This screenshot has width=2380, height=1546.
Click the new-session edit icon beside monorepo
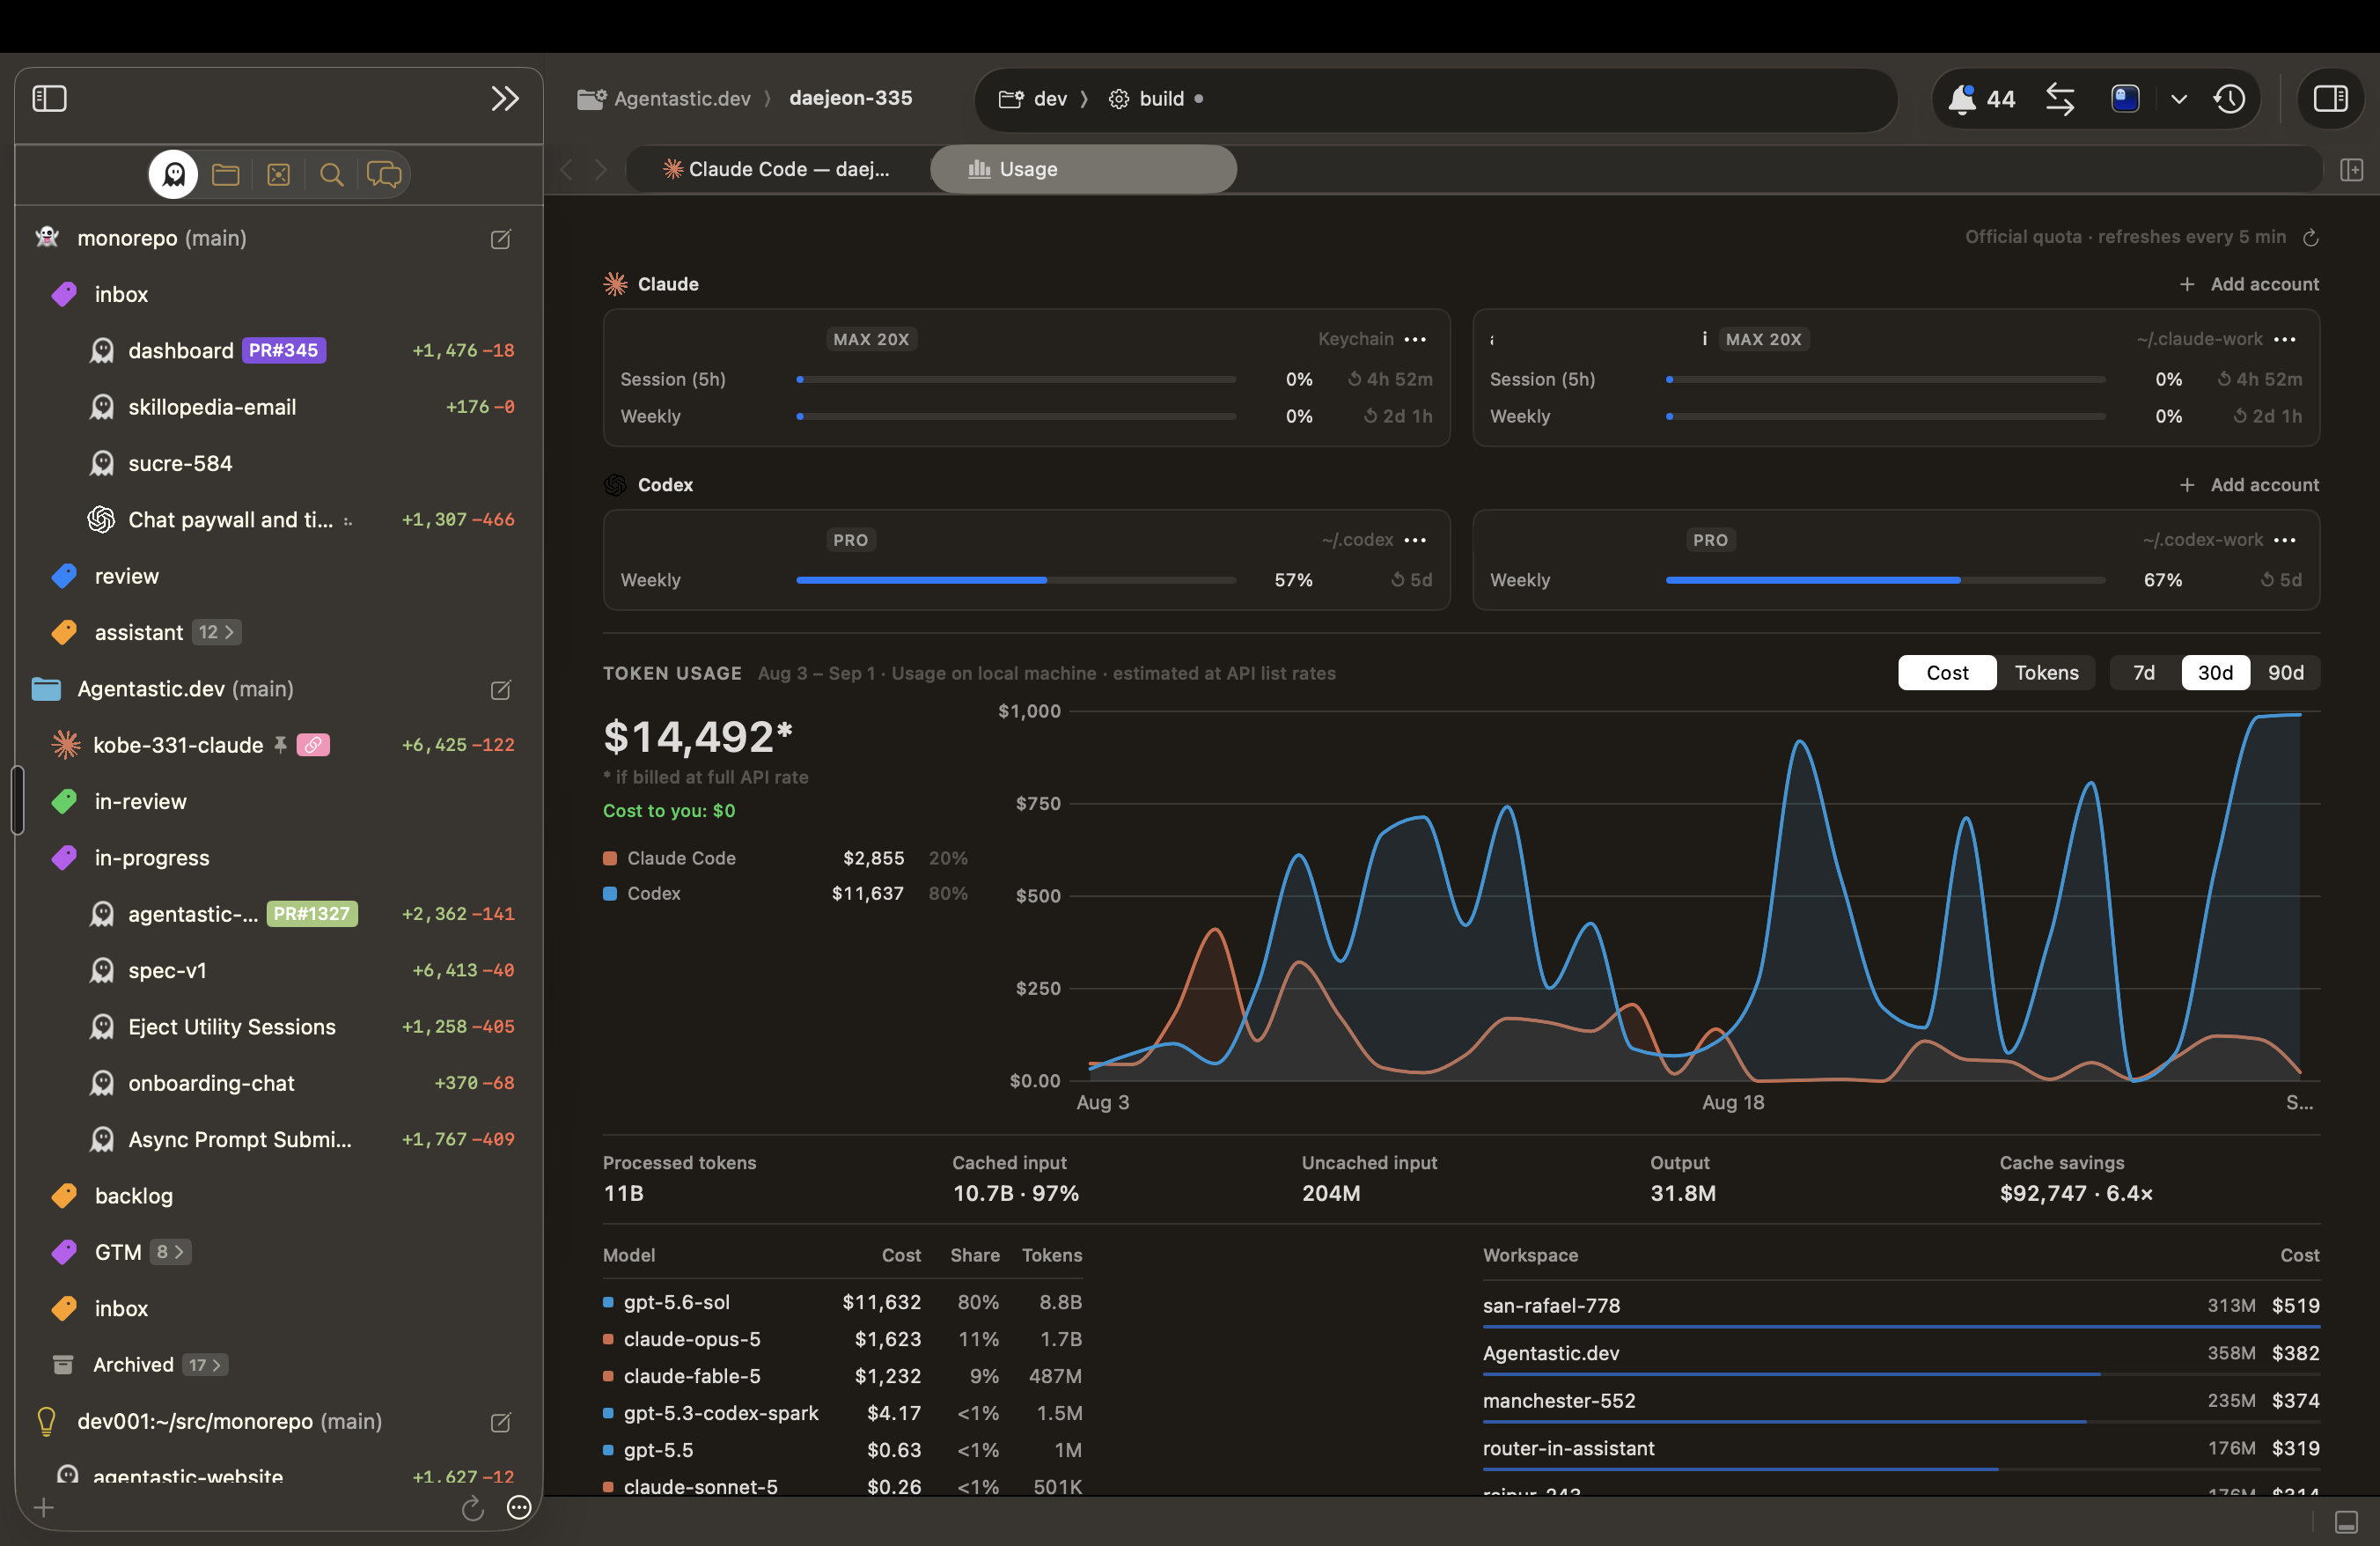pyautogui.click(x=501, y=239)
